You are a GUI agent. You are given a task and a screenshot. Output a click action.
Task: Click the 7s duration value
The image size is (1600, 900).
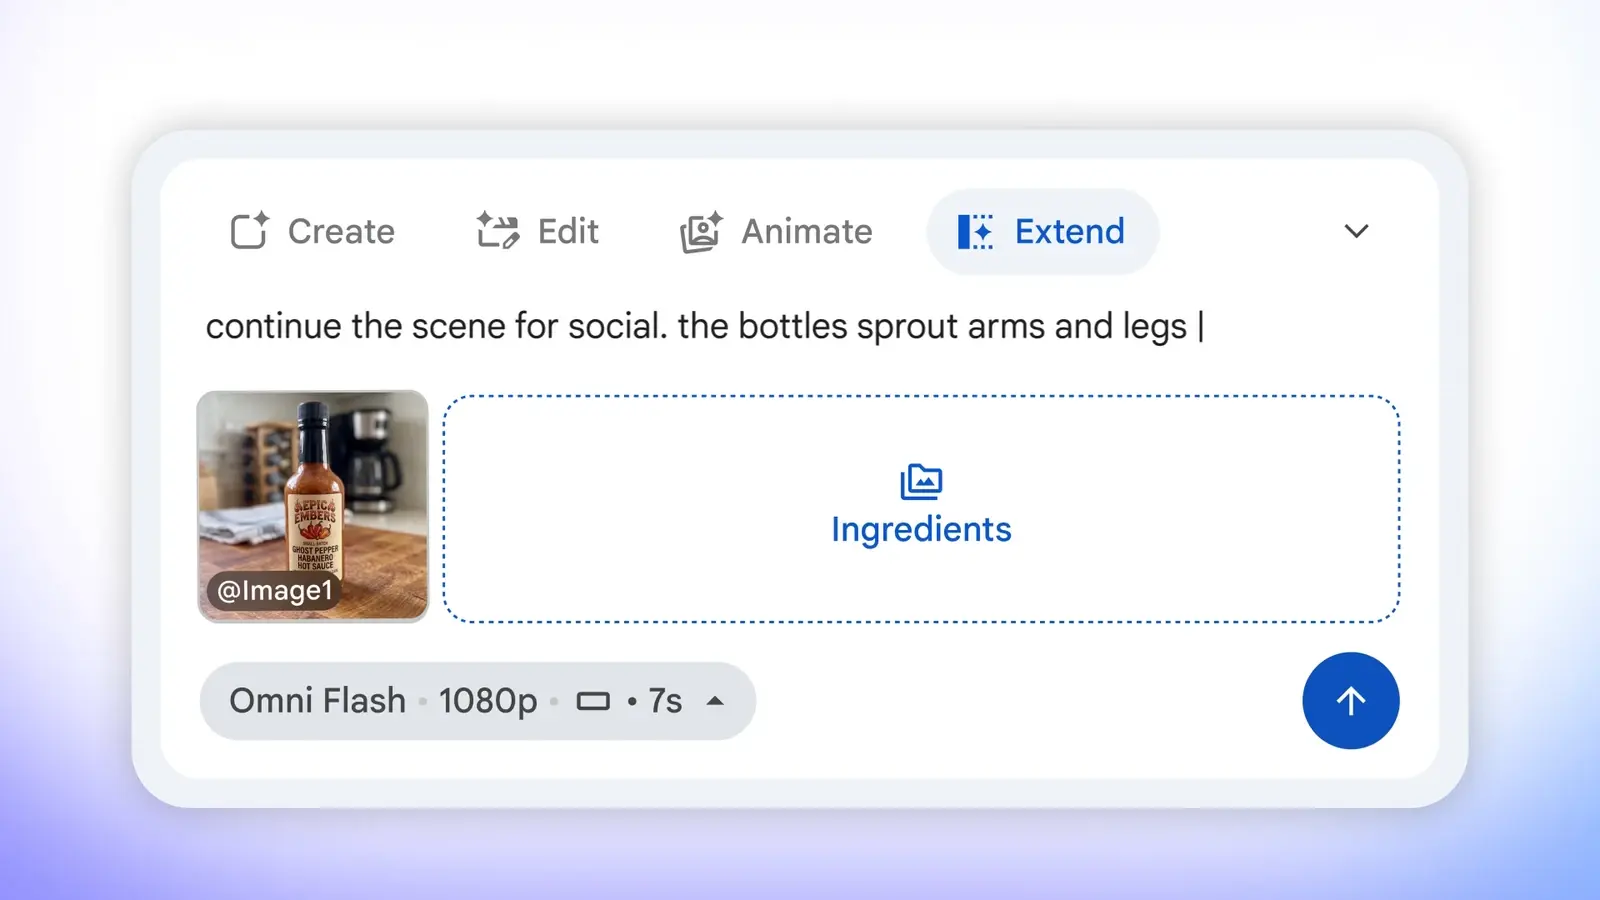665,701
